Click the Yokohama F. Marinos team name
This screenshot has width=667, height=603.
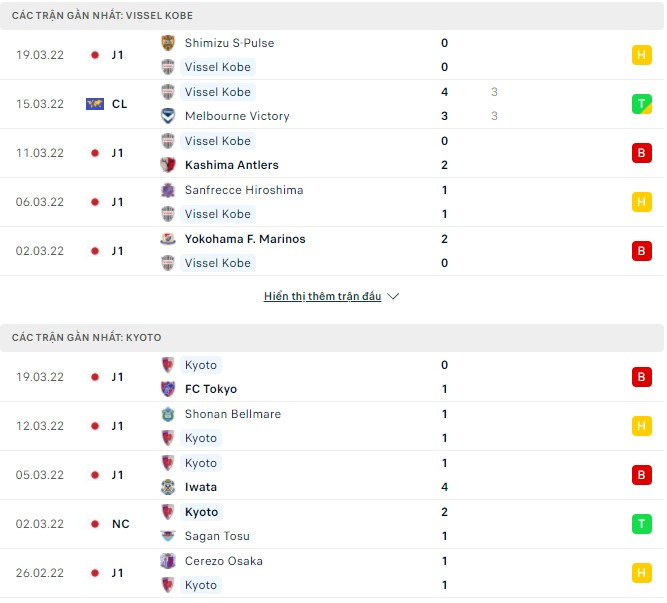point(245,239)
